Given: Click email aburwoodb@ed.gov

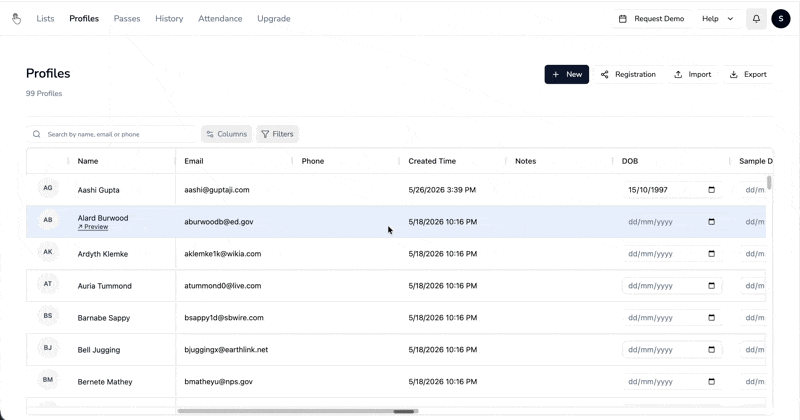Looking at the screenshot, I should click(x=219, y=222).
